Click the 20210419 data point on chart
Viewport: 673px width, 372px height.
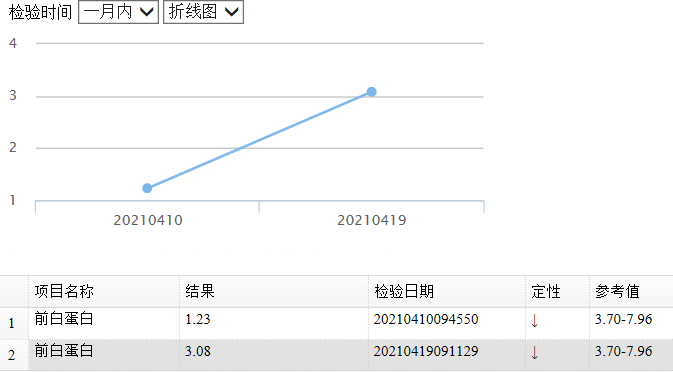click(372, 92)
